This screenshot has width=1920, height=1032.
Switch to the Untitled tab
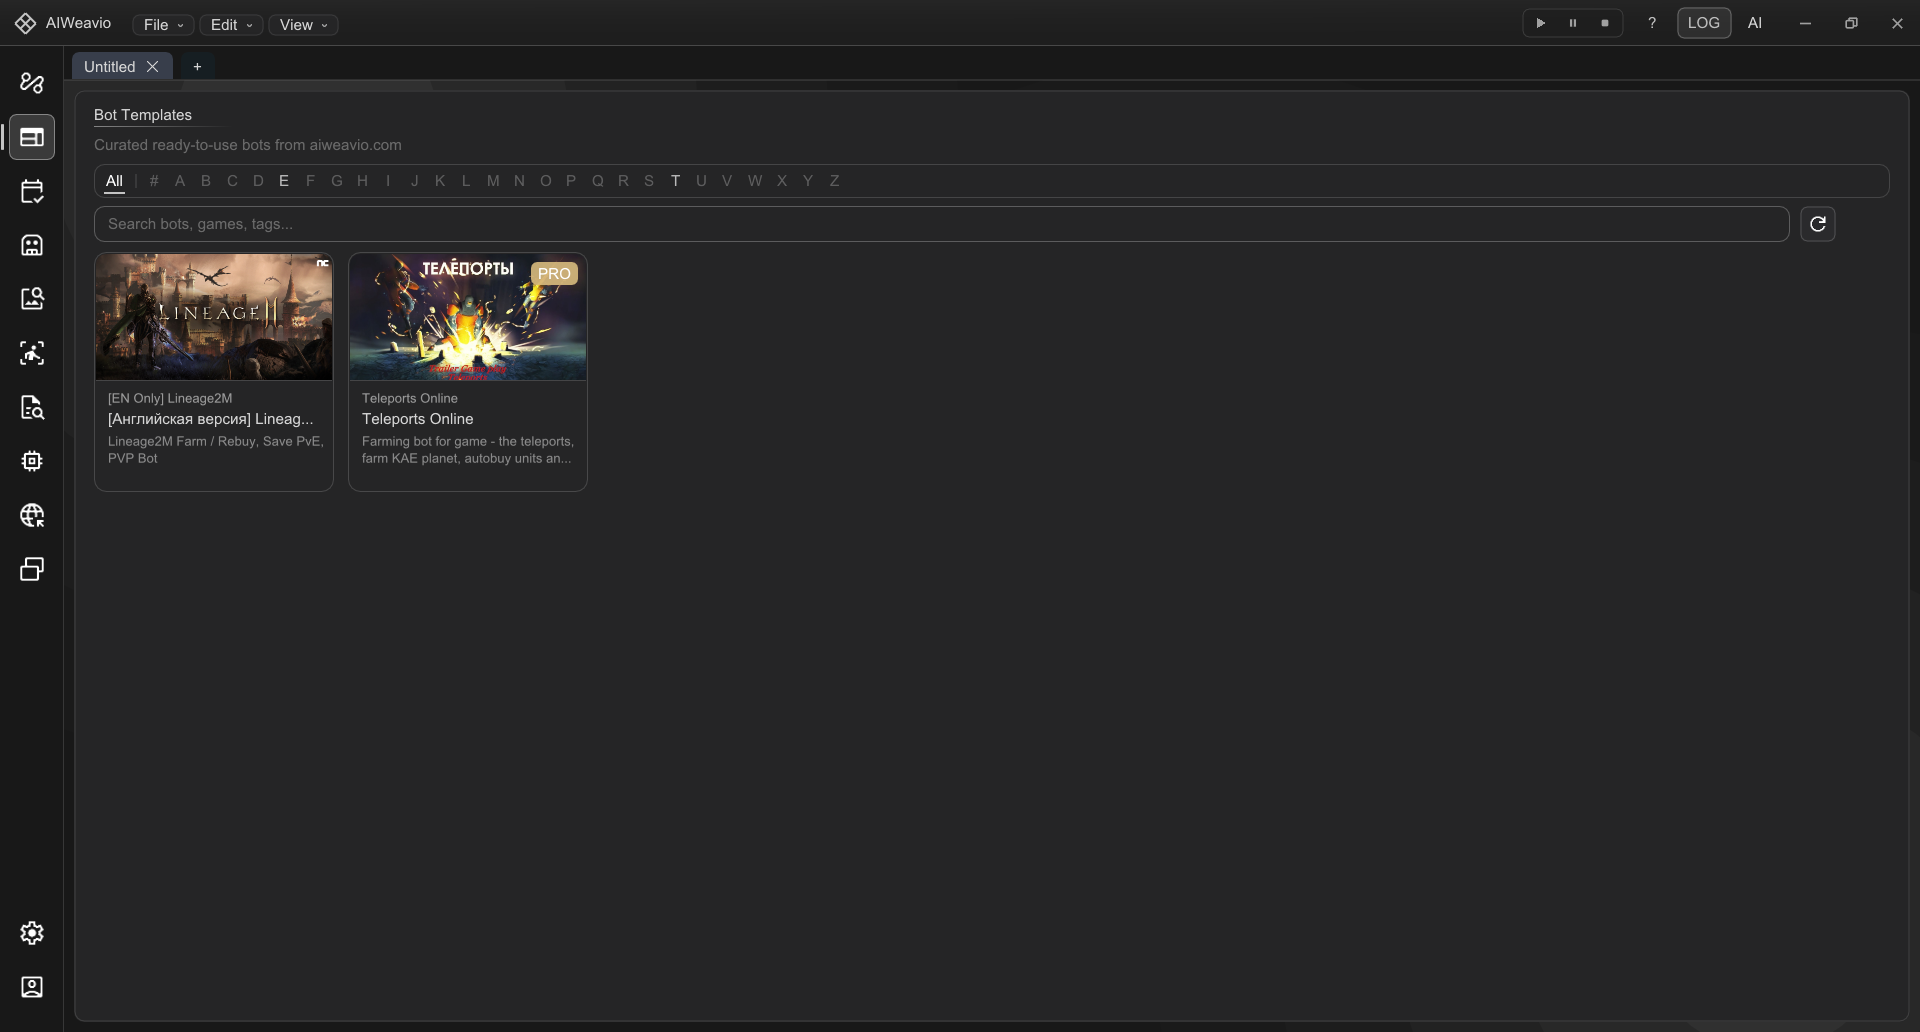109,66
